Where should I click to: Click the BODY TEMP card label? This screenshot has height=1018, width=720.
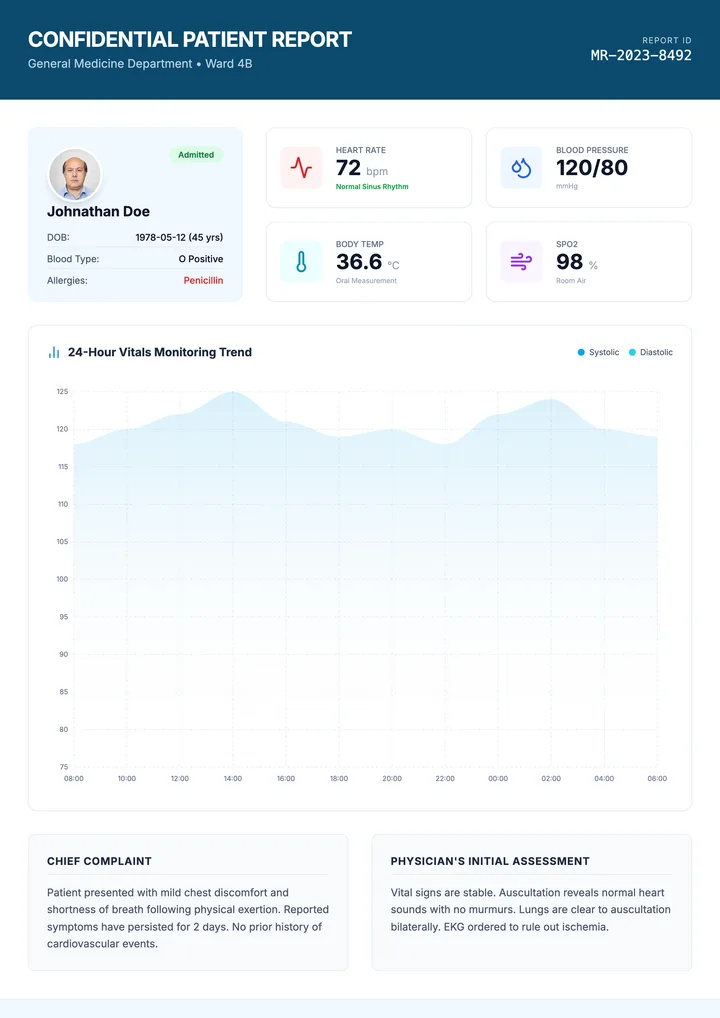pos(360,244)
